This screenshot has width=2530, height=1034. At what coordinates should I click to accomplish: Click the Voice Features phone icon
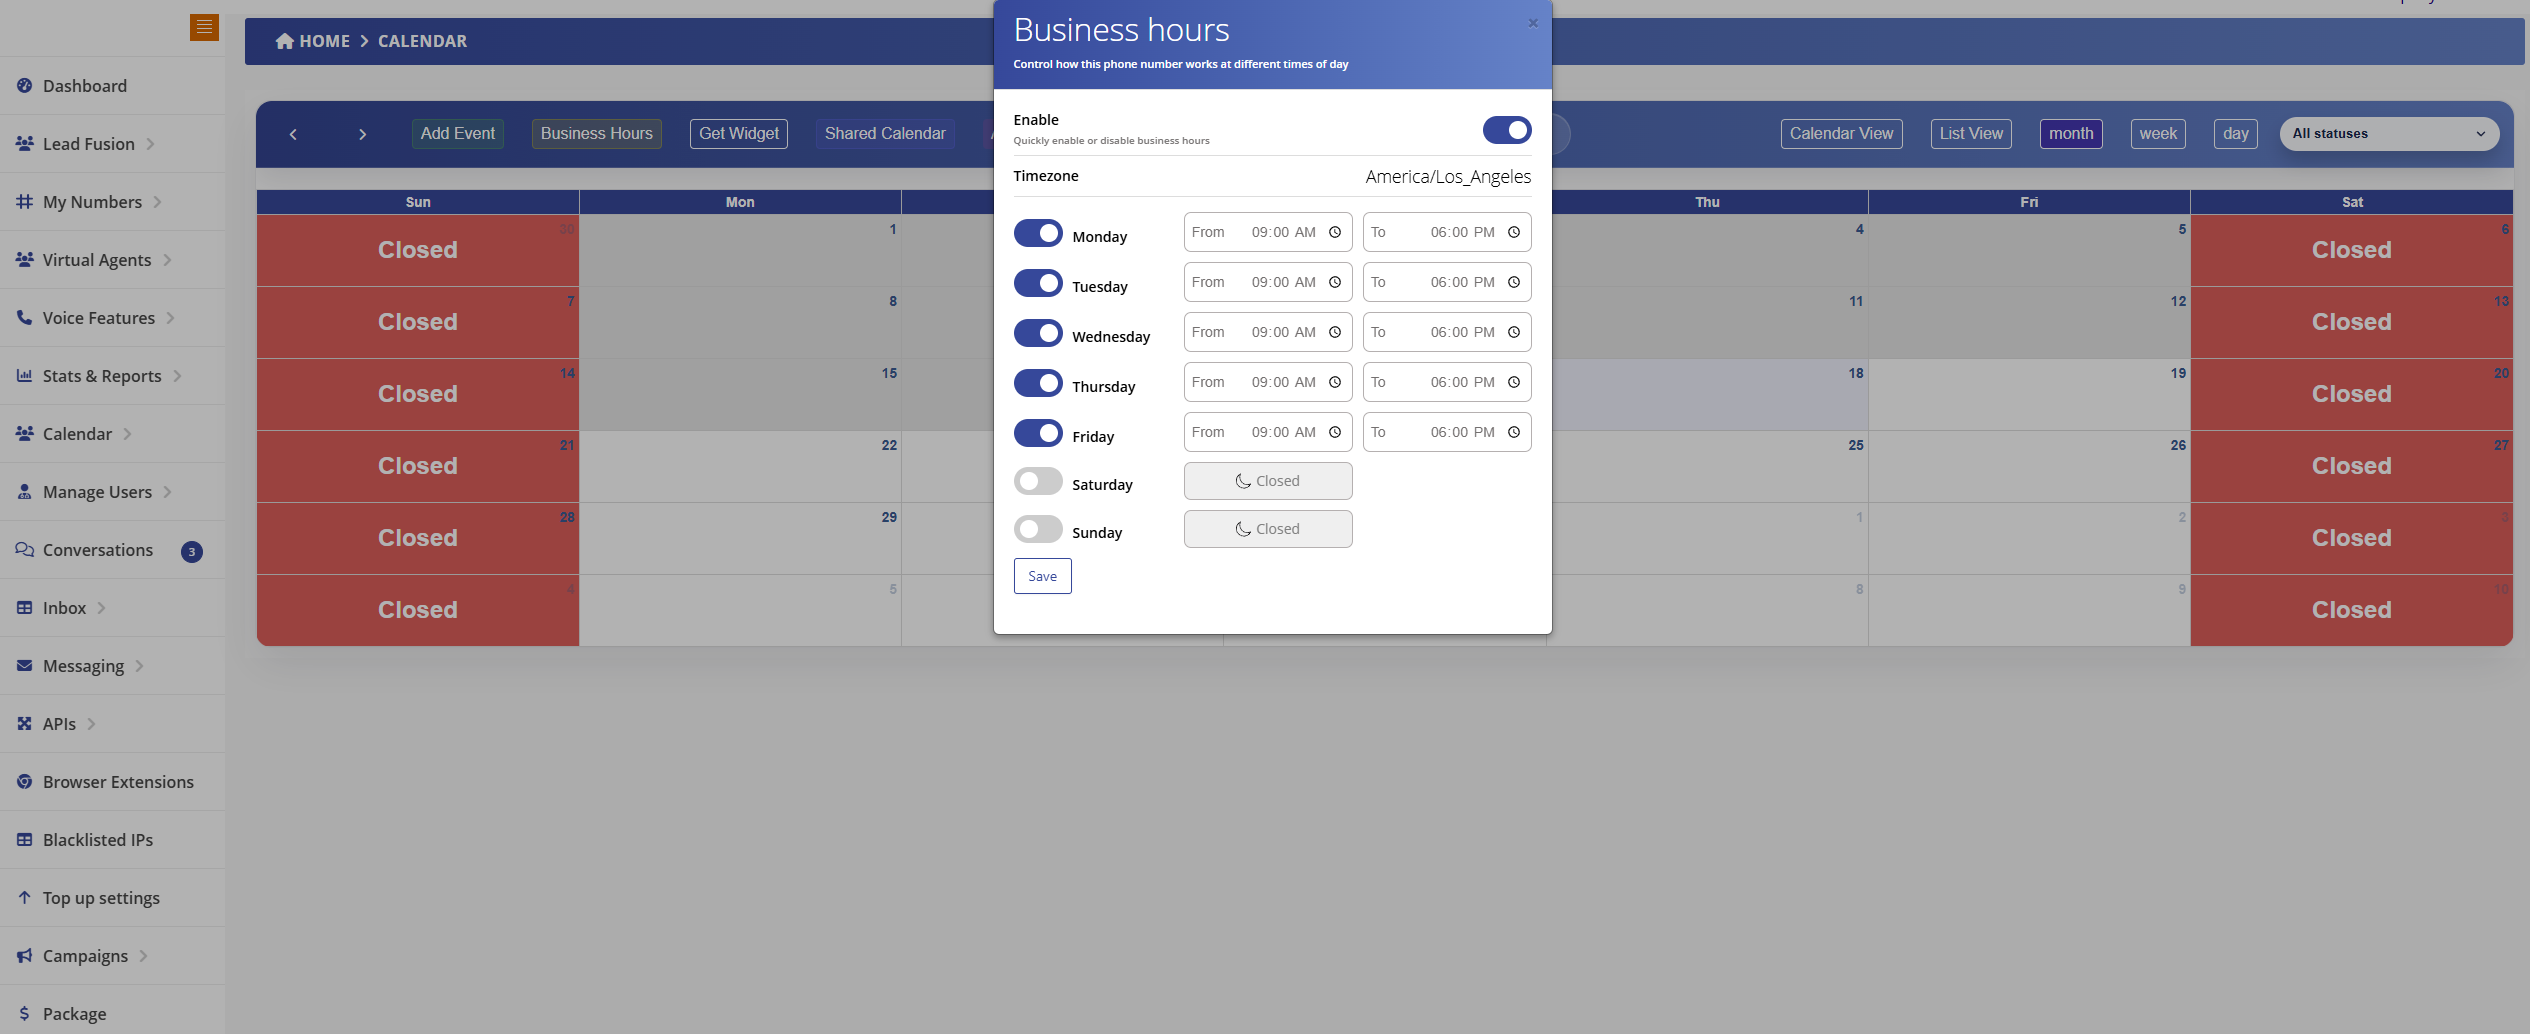24,317
